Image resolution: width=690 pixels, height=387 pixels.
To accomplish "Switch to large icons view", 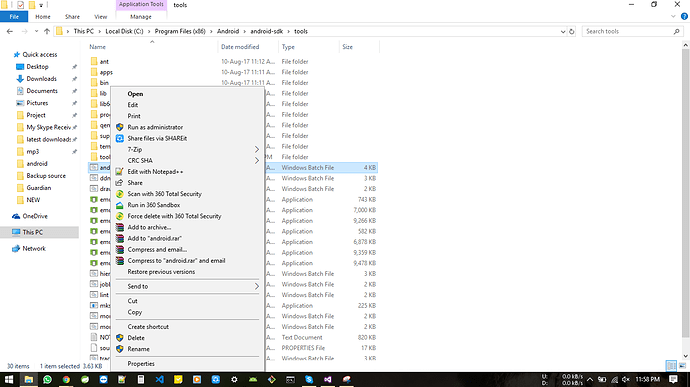I will (x=682, y=365).
